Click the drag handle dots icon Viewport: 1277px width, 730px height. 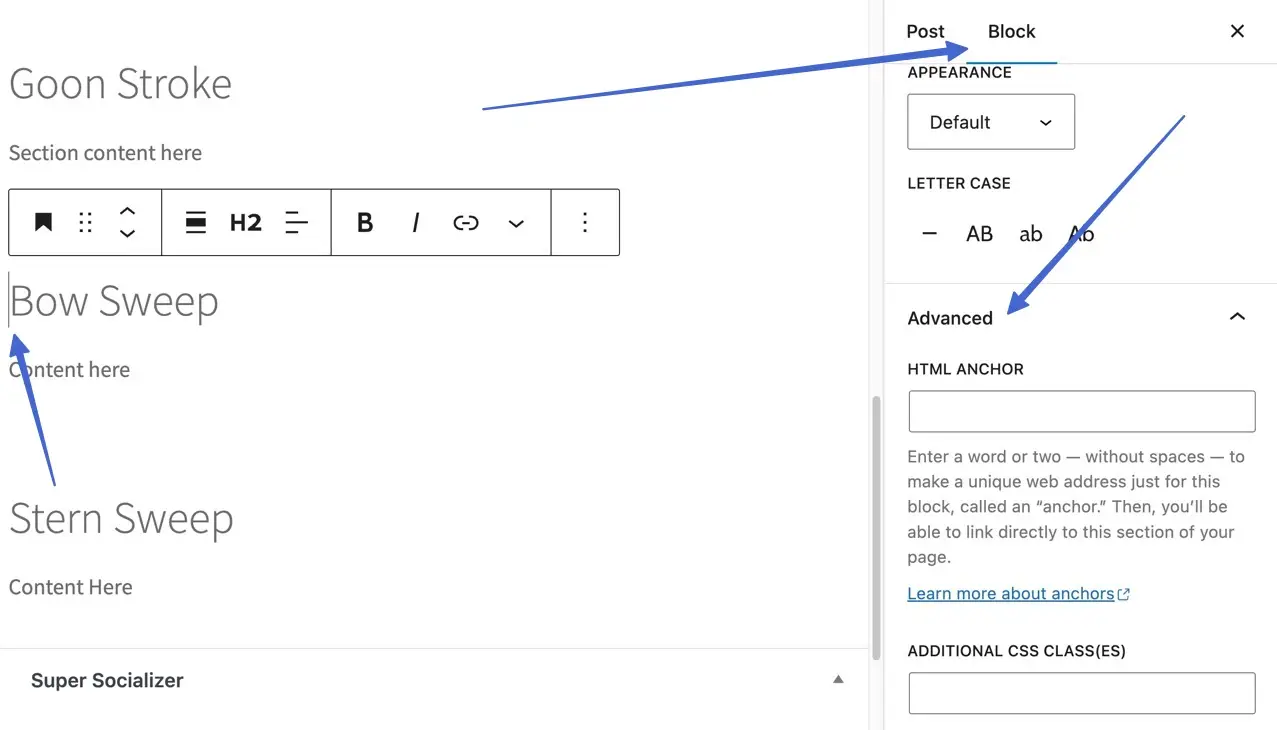[x=86, y=222]
